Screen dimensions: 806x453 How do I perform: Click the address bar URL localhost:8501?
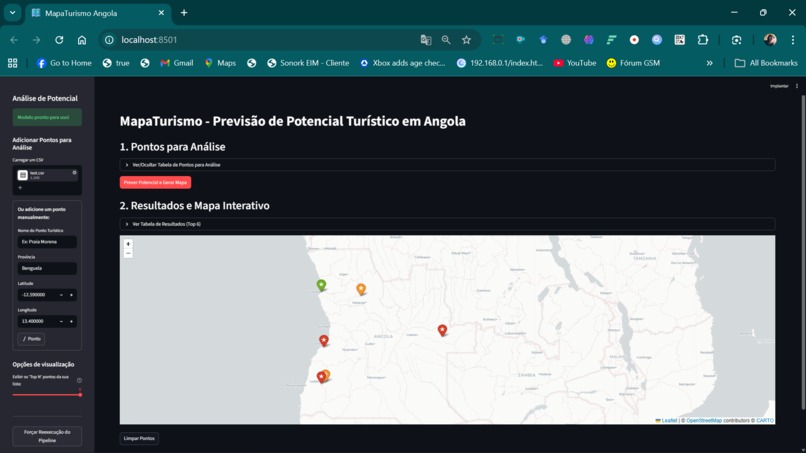point(149,40)
